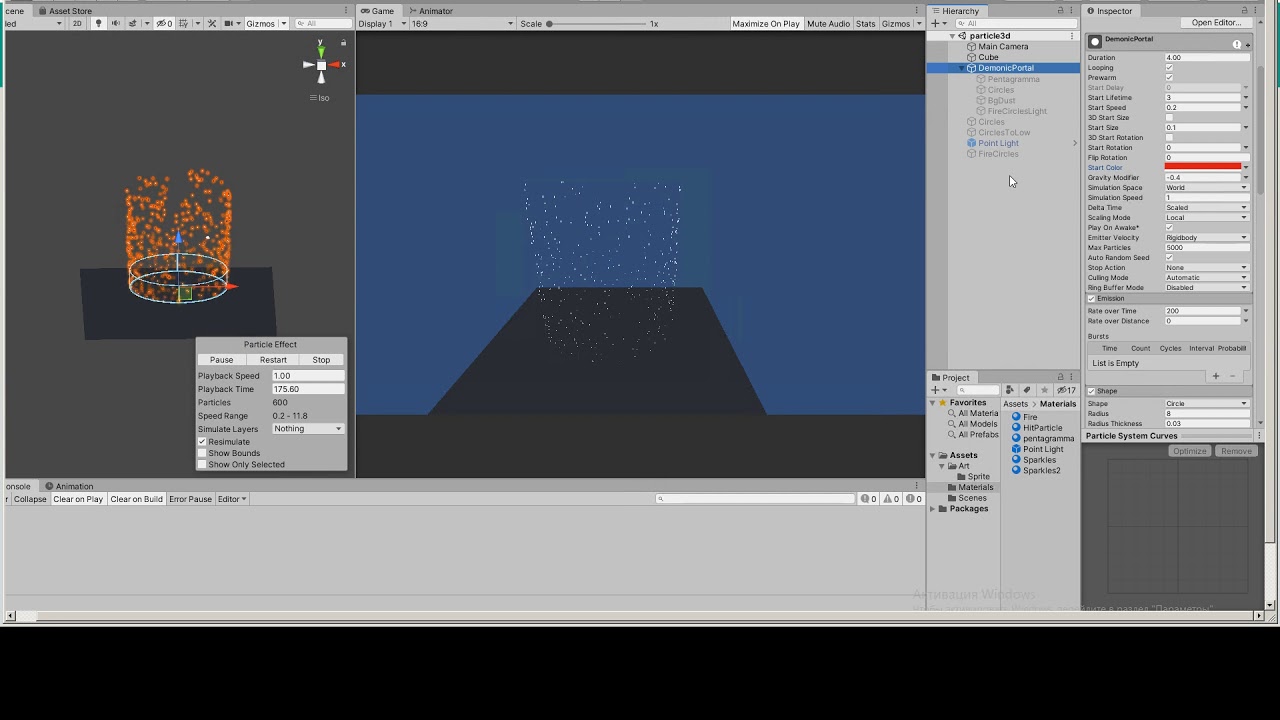Image resolution: width=1280 pixels, height=720 pixels.
Task: Open the Display 1 dropdown
Action: (x=382, y=23)
